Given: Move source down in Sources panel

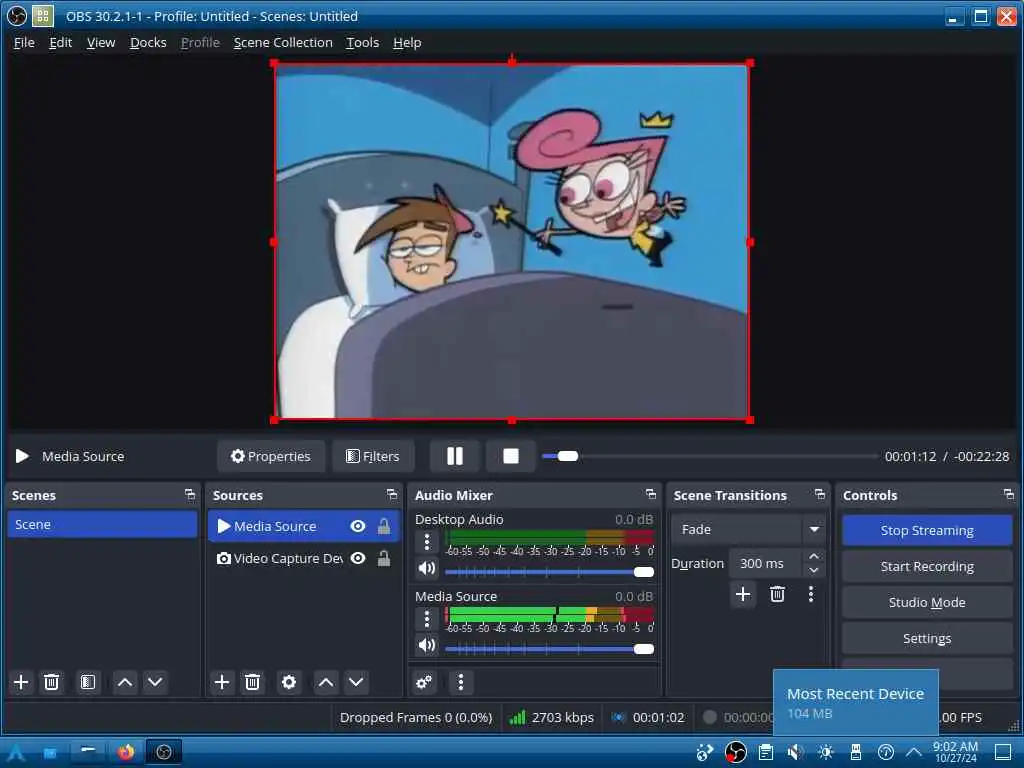Looking at the screenshot, I should point(356,682).
